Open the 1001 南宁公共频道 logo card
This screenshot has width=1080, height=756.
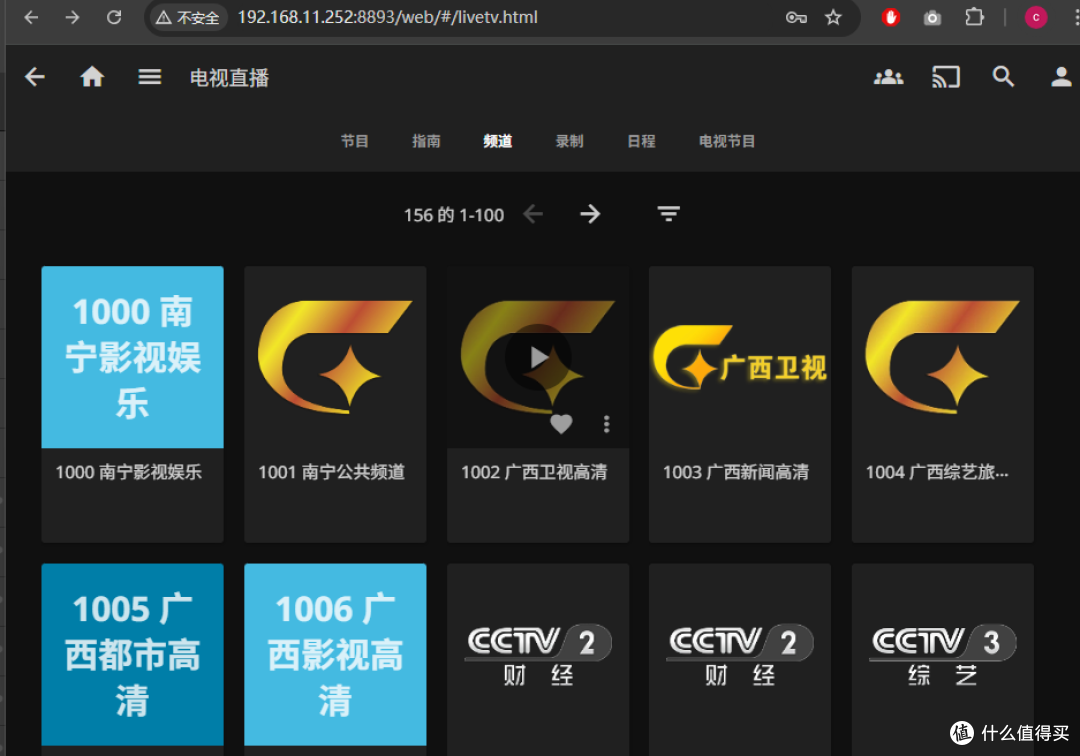click(335, 357)
